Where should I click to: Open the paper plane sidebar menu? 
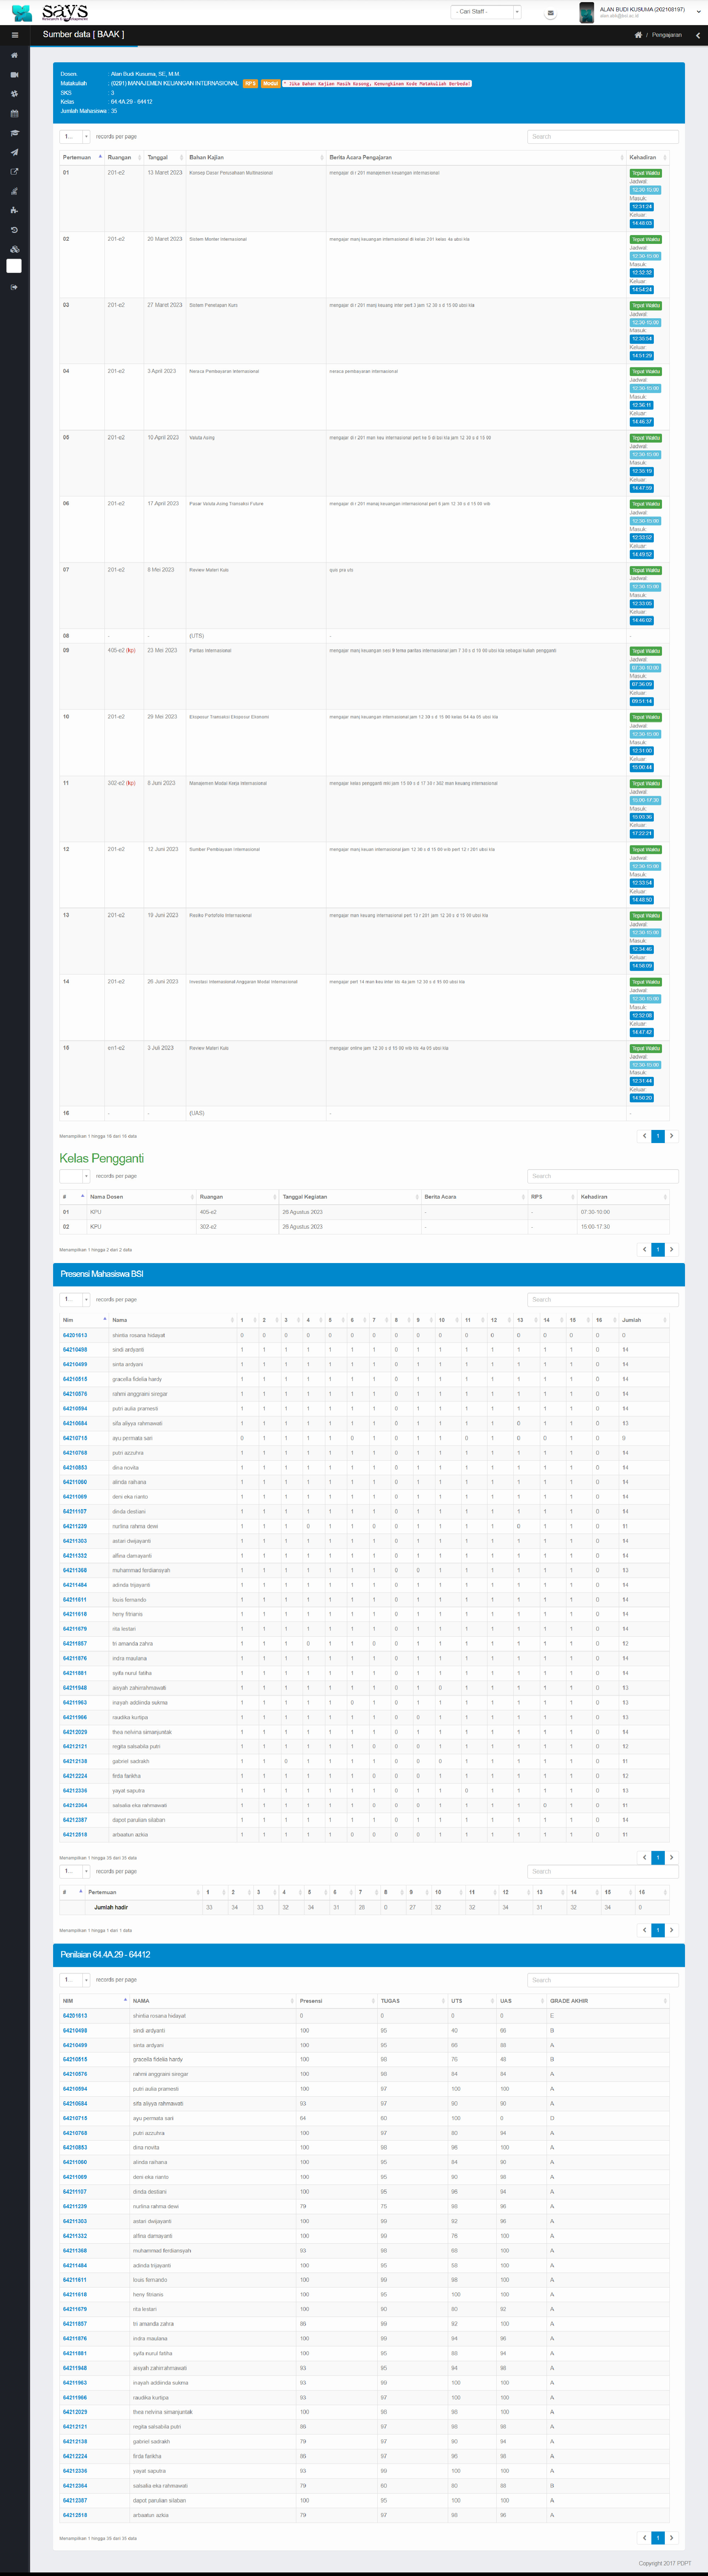pos(14,152)
